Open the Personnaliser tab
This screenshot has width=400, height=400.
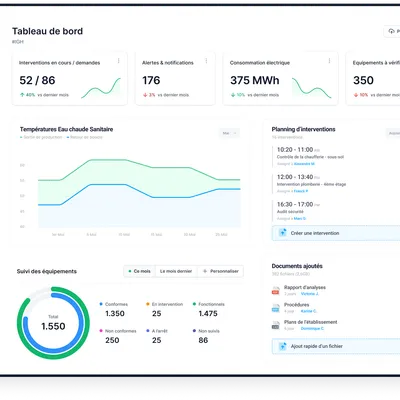click(x=221, y=271)
